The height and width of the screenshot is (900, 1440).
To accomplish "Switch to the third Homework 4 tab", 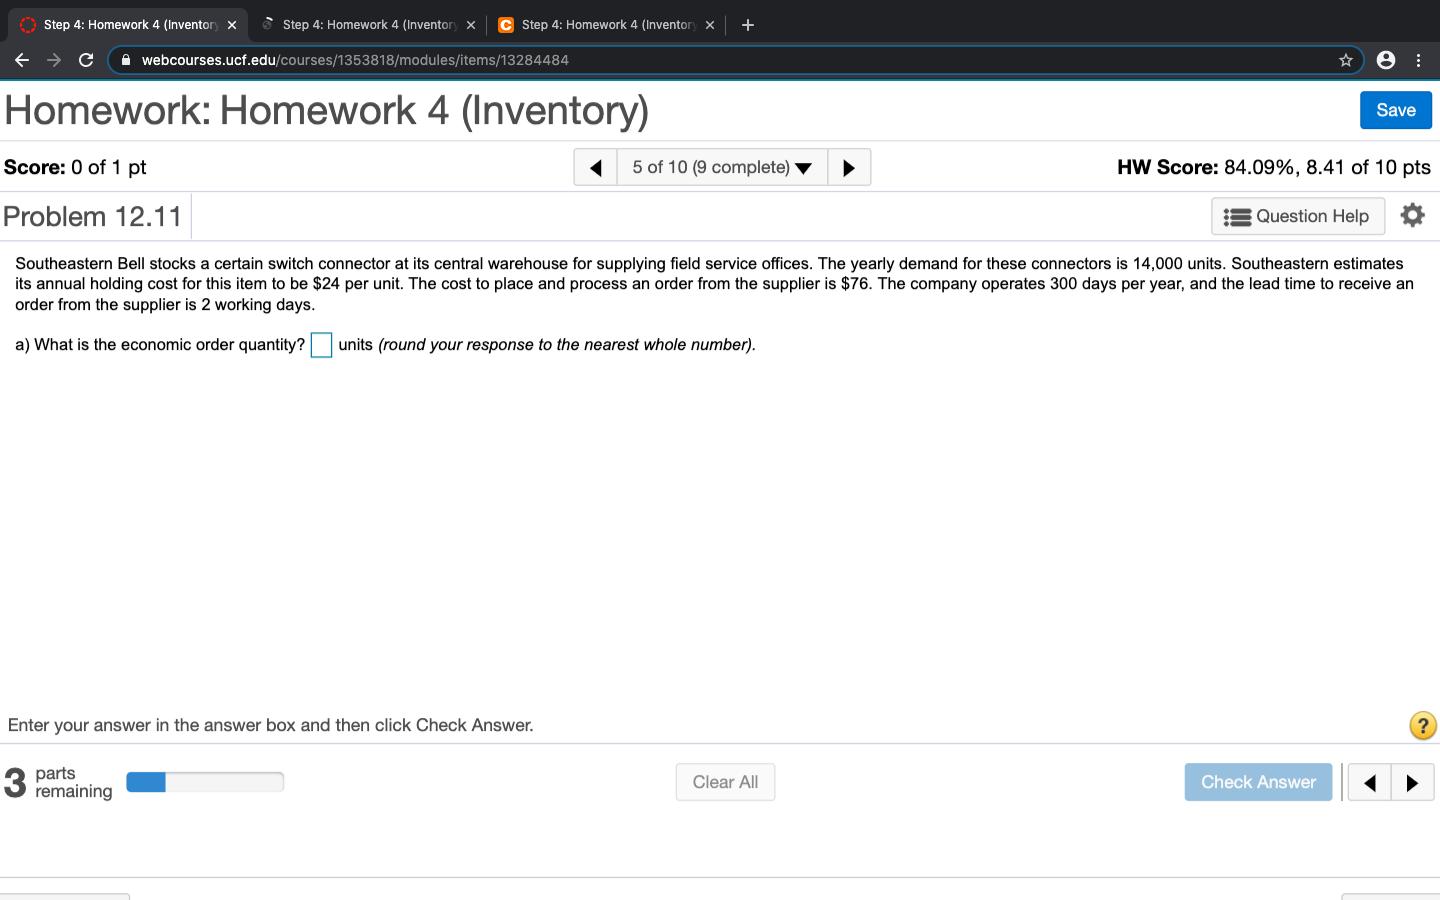I will [608, 25].
